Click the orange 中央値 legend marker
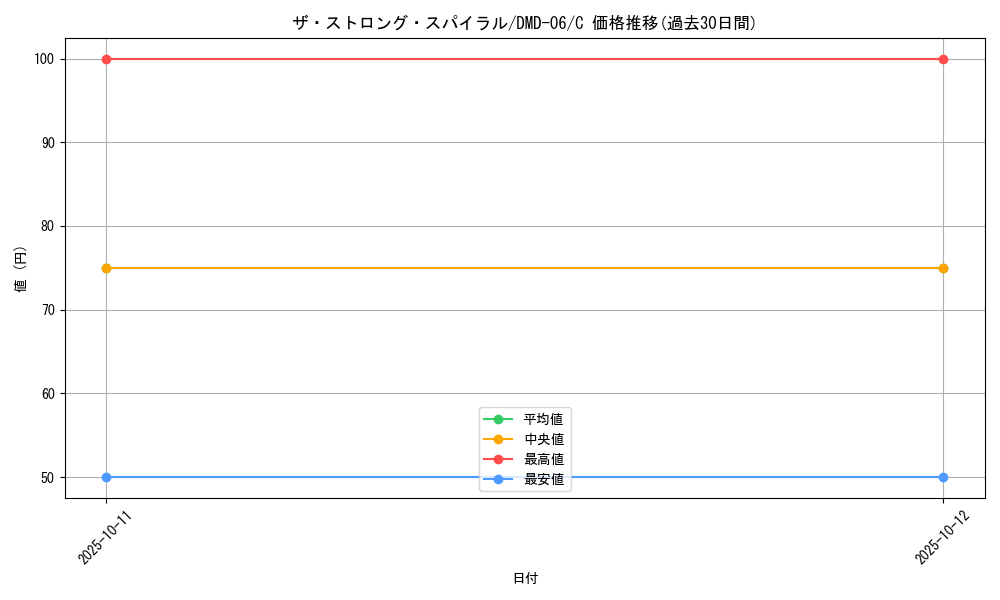Screen dimensions: 1000x600 pos(498,439)
